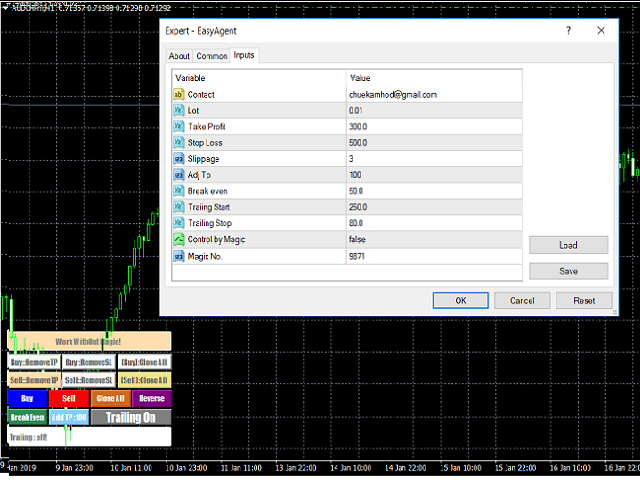
Task: Click the [Sell]:Close All button
Action: 144,380
